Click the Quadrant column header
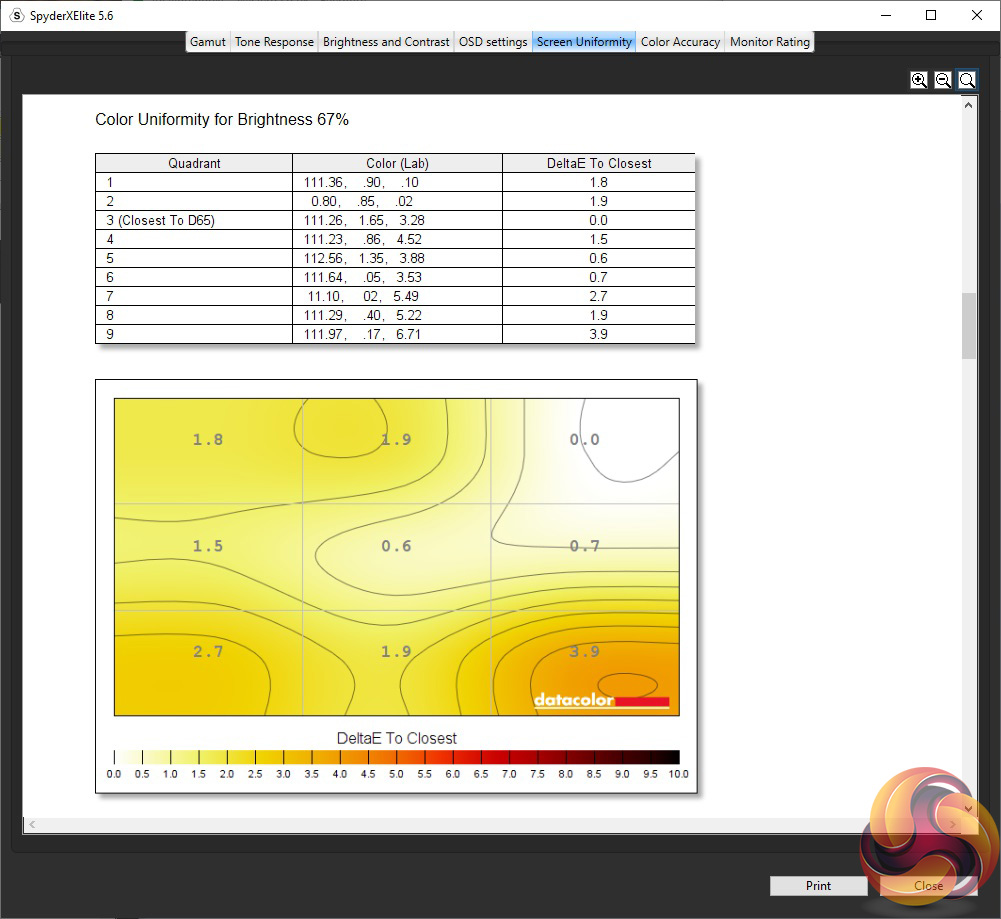Viewport: 1001px width, 919px height. coord(194,163)
